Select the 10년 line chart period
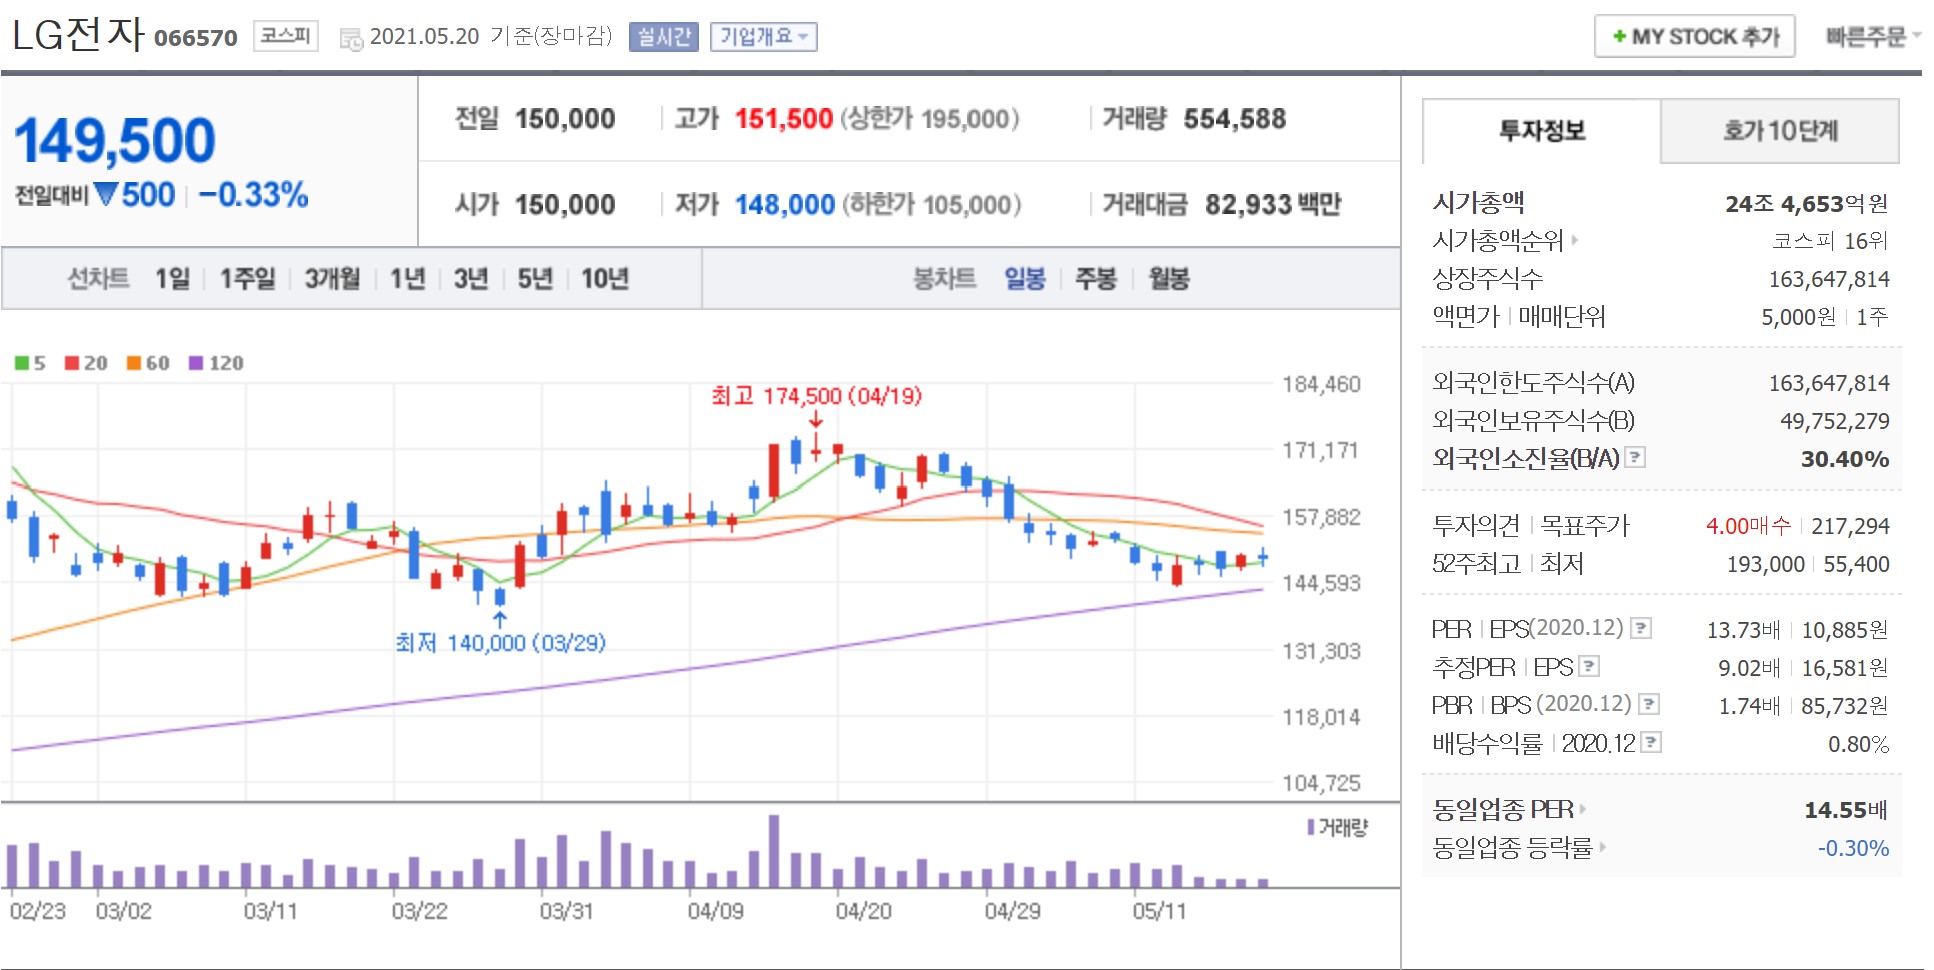Viewport: 1934px width, 970px height. tap(605, 278)
